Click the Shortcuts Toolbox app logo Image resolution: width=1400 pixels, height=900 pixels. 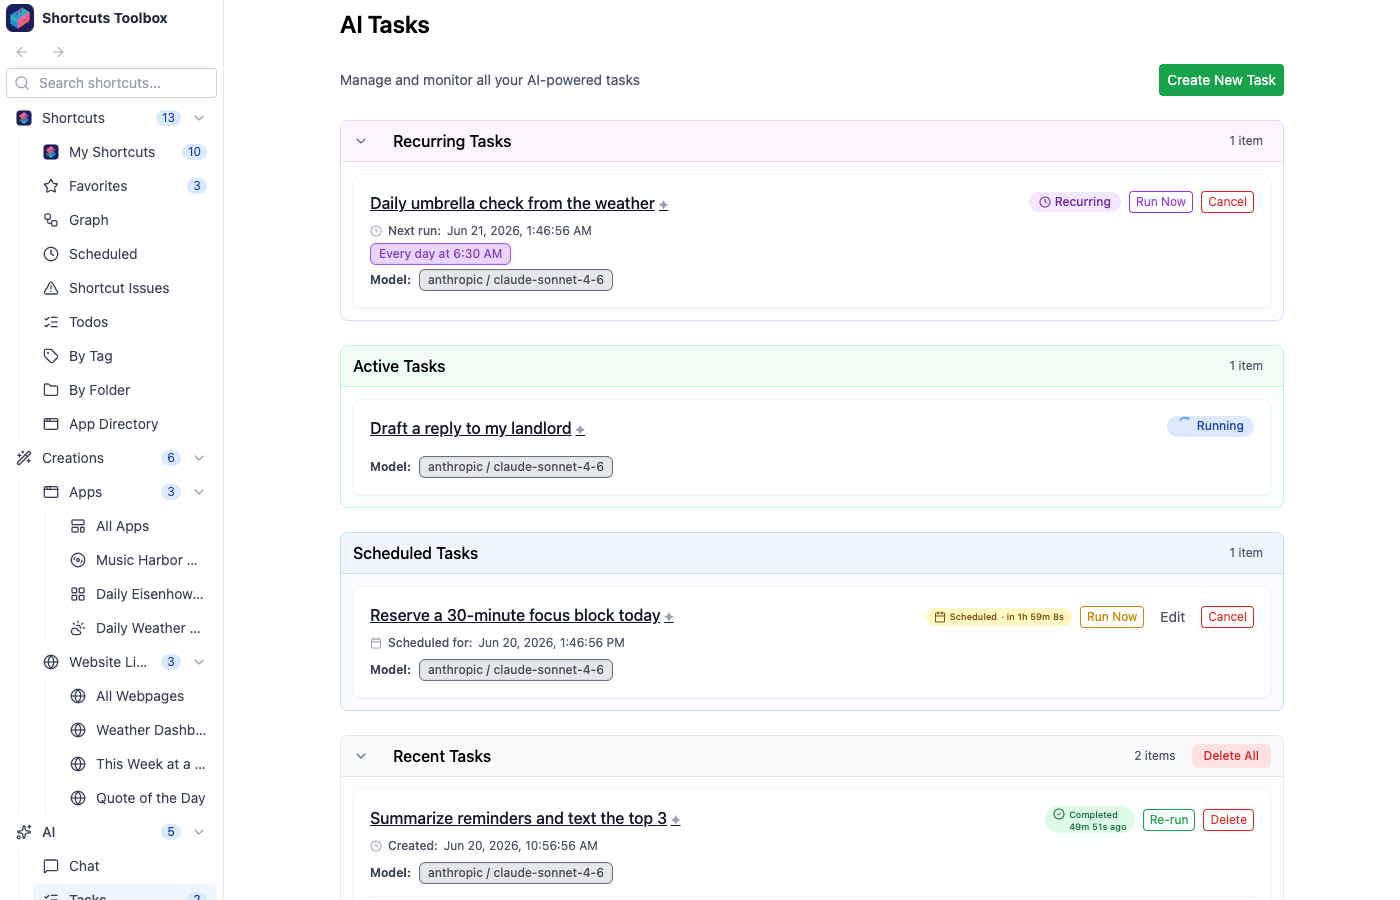tap(20, 18)
